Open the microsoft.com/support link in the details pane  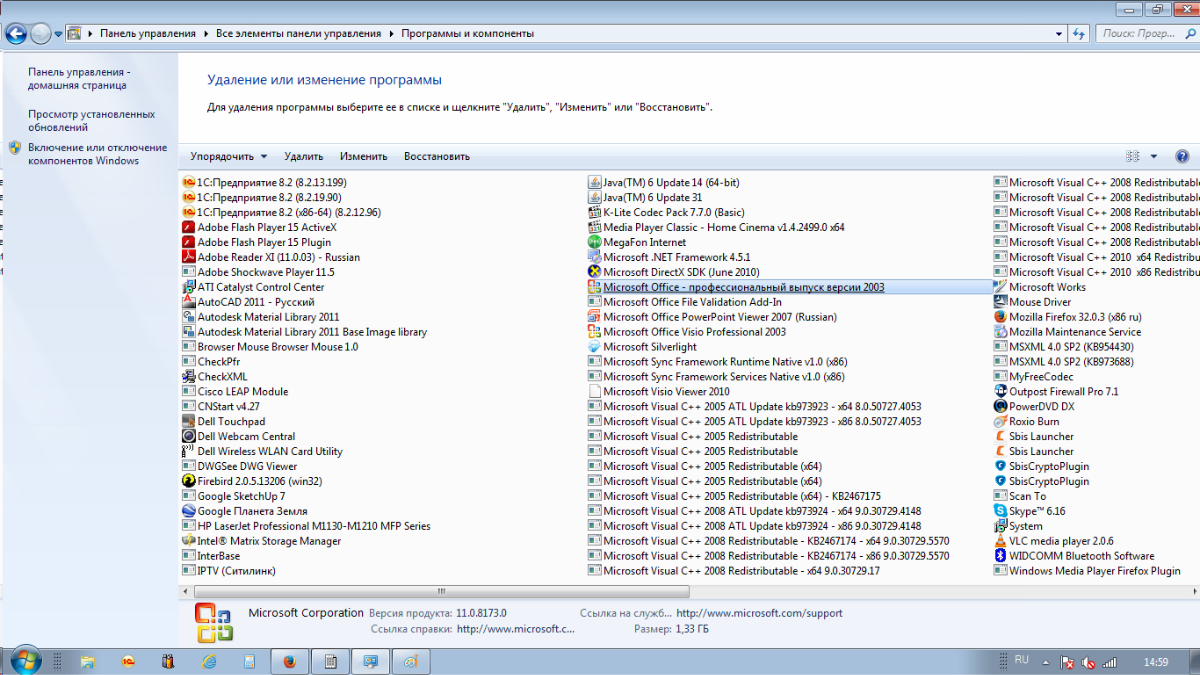[759, 613]
